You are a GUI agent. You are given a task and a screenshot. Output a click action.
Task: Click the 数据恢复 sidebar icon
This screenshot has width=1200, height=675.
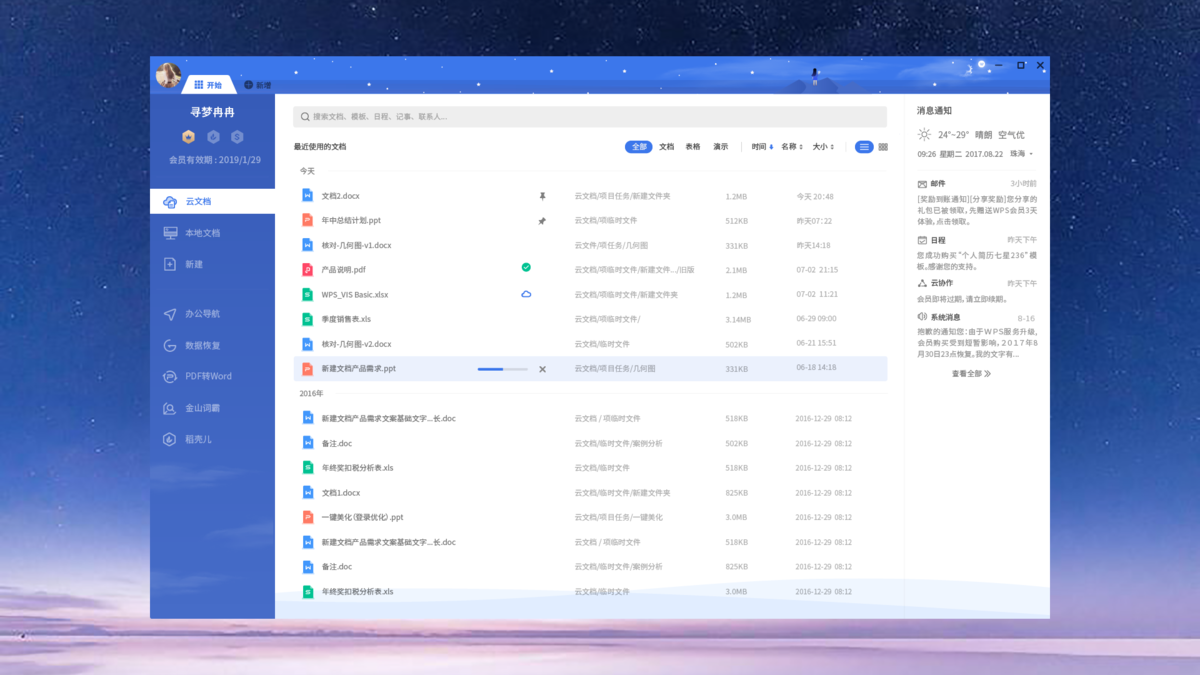pos(170,345)
